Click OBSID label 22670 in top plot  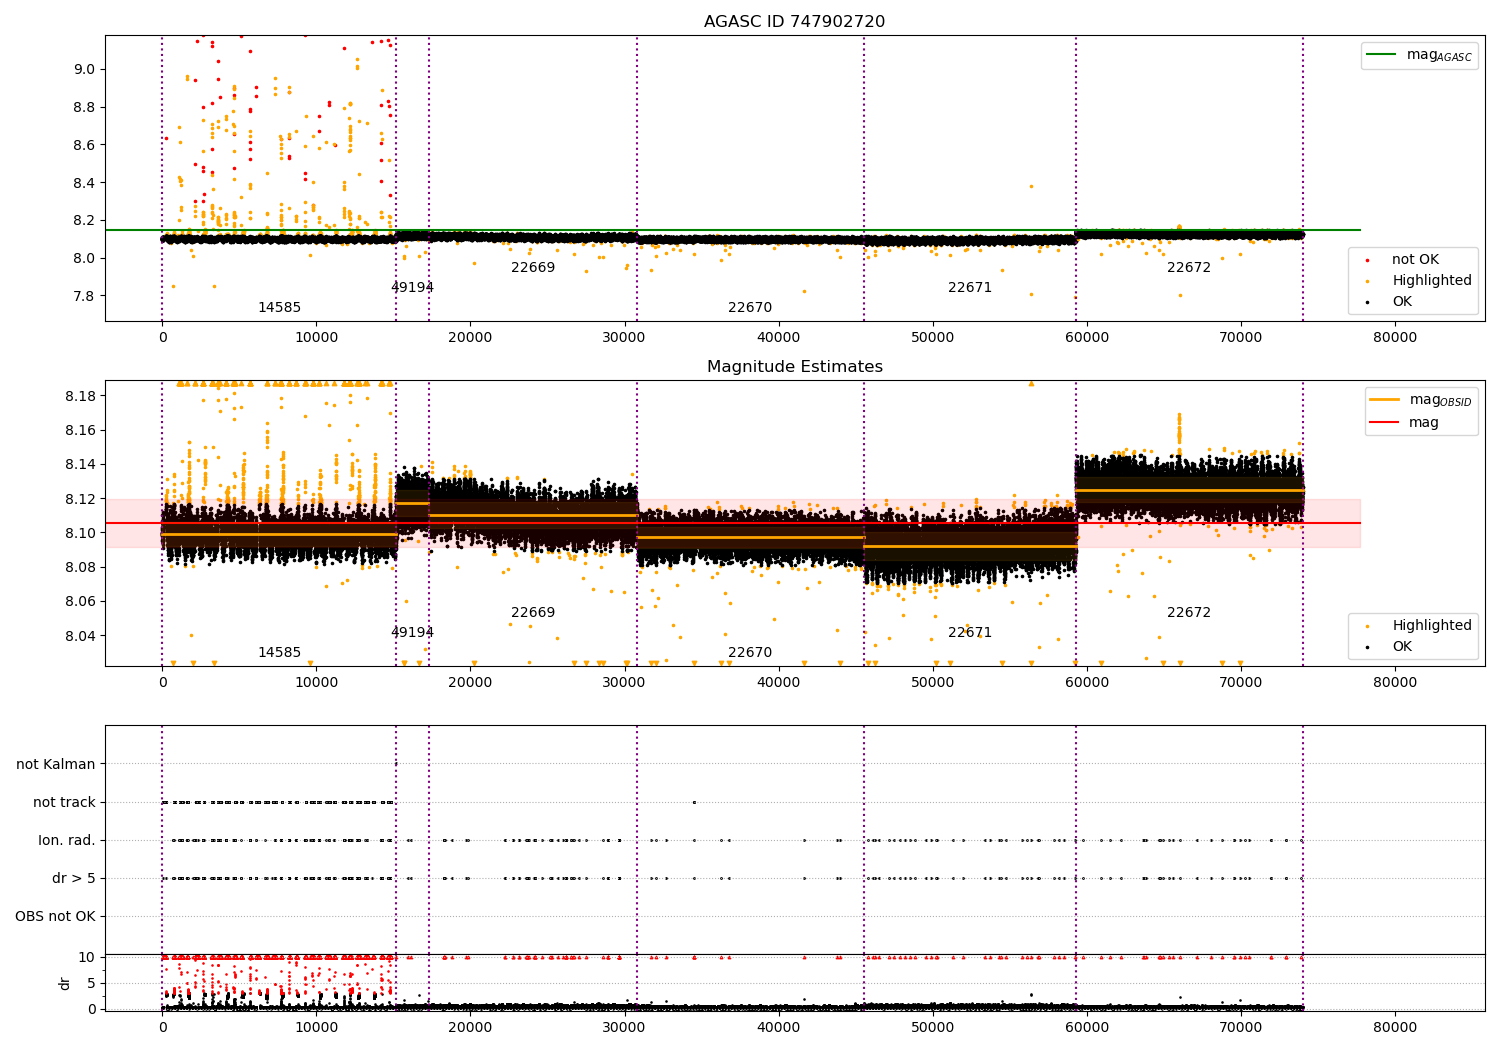coord(750,308)
